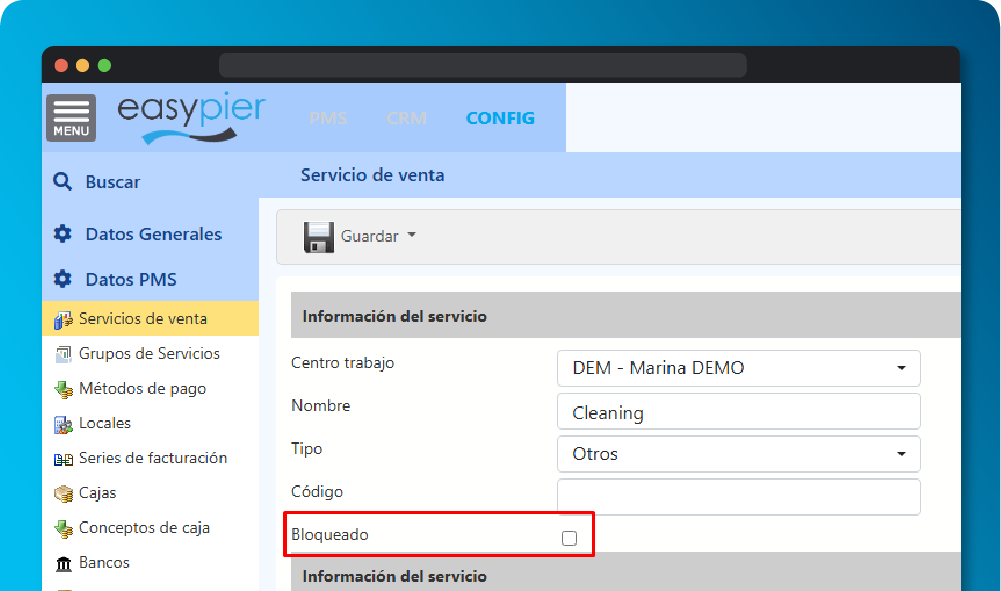
Task: Click the Locales icon
Action: pos(63,424)
